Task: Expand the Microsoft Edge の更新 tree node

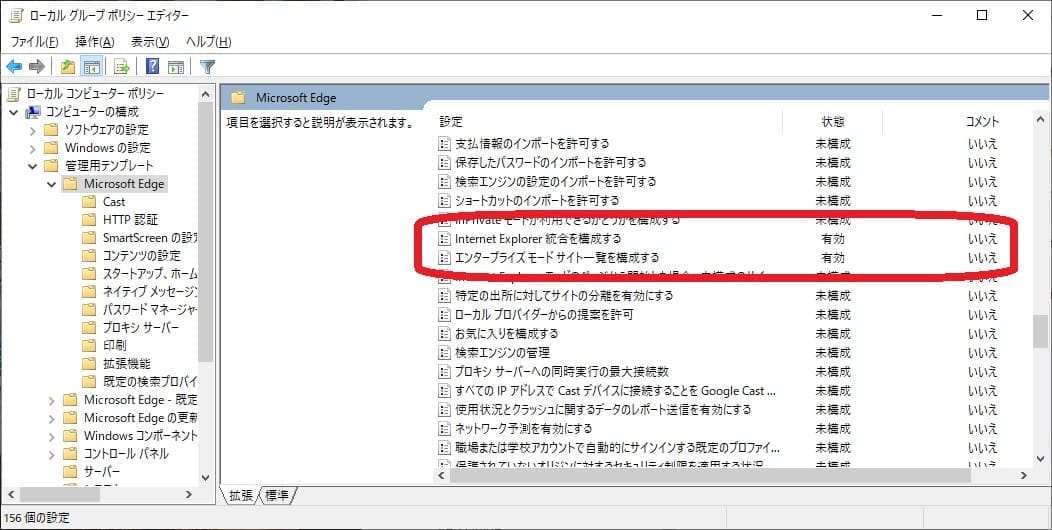Action: pyautogui.click(x=52, y=418)
